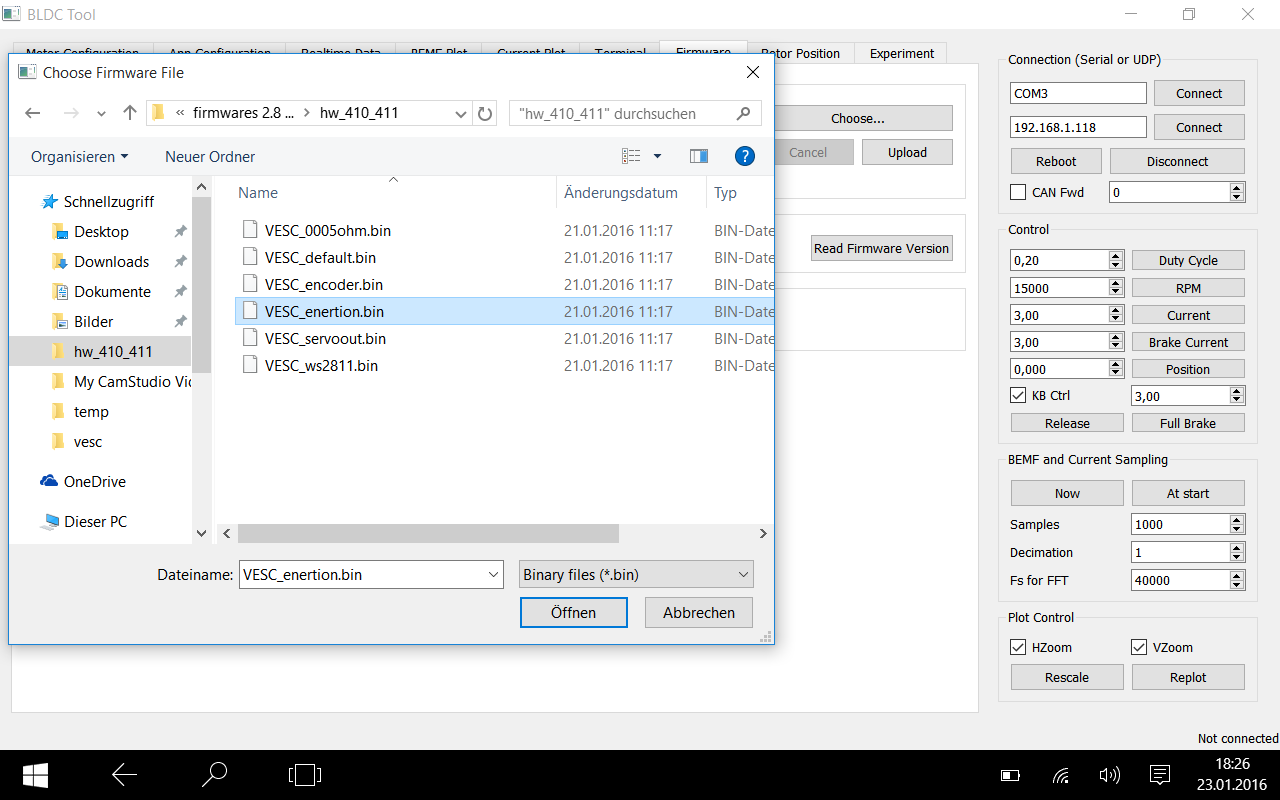Toggle the preview pane icon
This screenshot has width=1280, height=800.
(699, 156)
